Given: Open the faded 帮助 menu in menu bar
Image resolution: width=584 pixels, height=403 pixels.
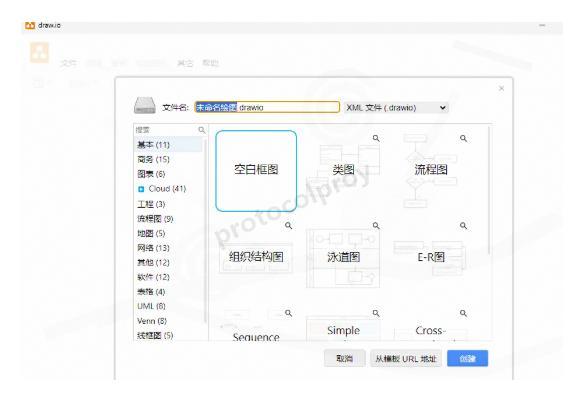Looking at the screenshot, I should pos(210,63).
